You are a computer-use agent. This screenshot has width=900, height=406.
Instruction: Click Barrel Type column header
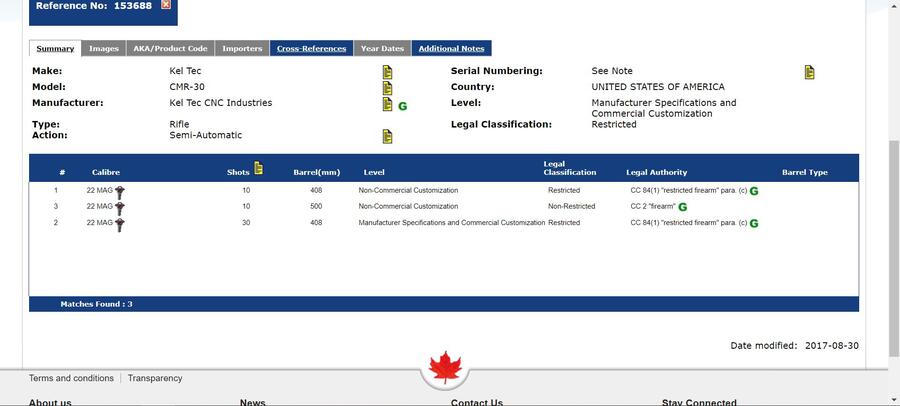pos(805,172)
